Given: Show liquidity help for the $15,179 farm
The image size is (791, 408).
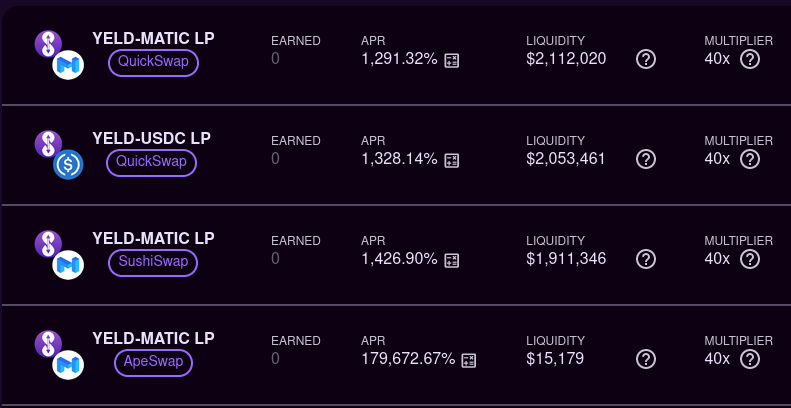Looking at the screenshot, I should [646, 359].
